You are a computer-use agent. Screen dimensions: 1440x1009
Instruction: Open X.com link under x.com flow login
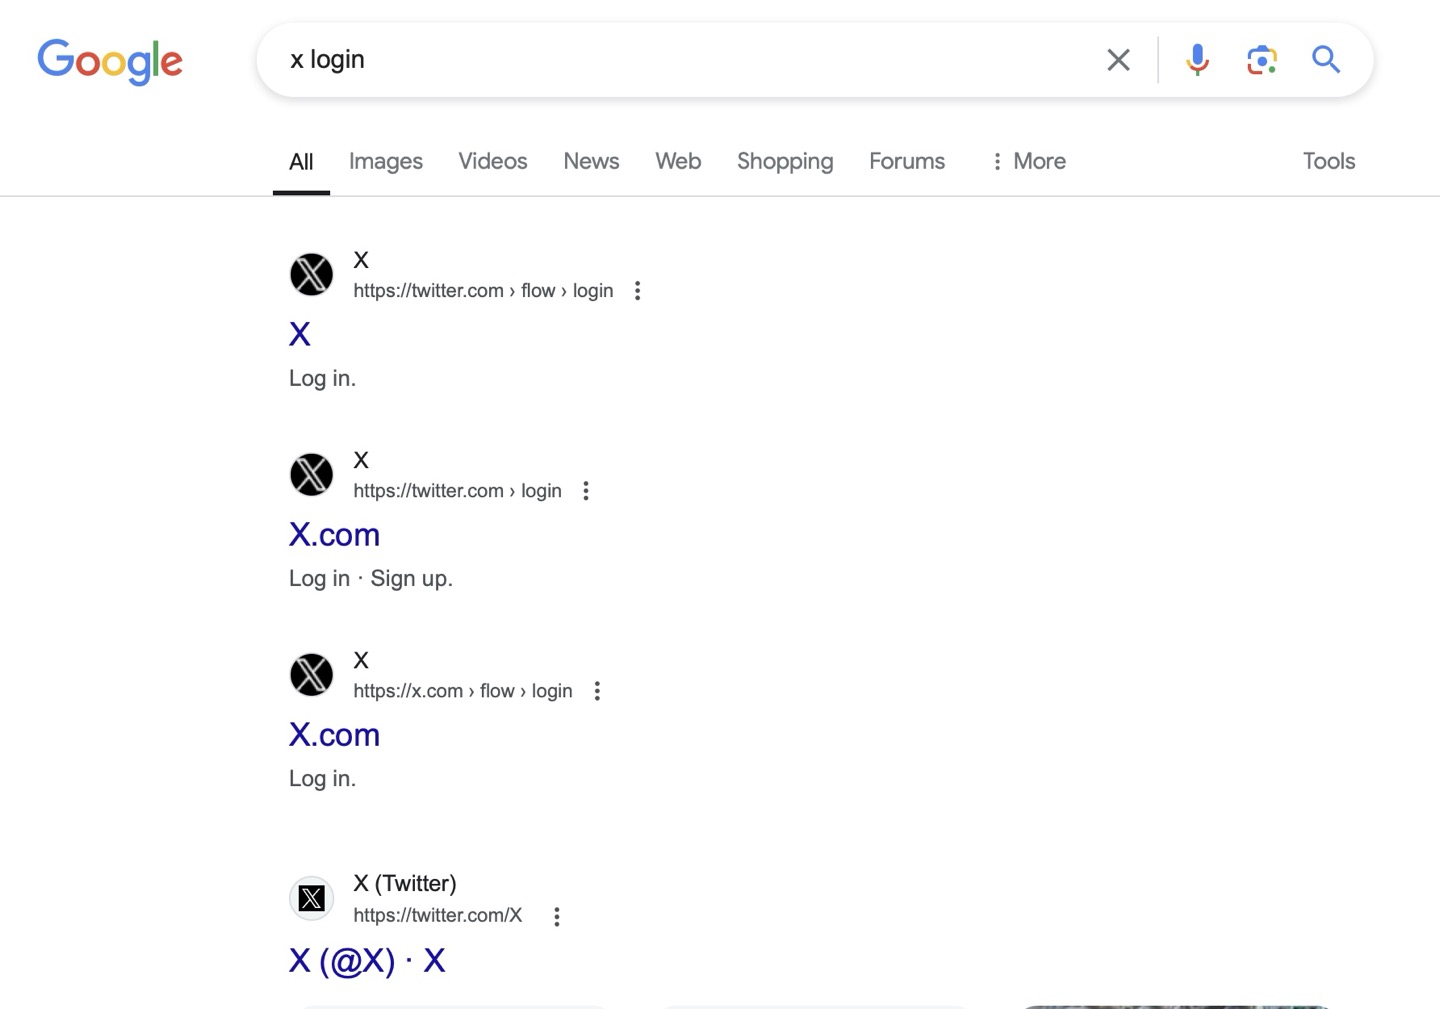click(334, 735)
